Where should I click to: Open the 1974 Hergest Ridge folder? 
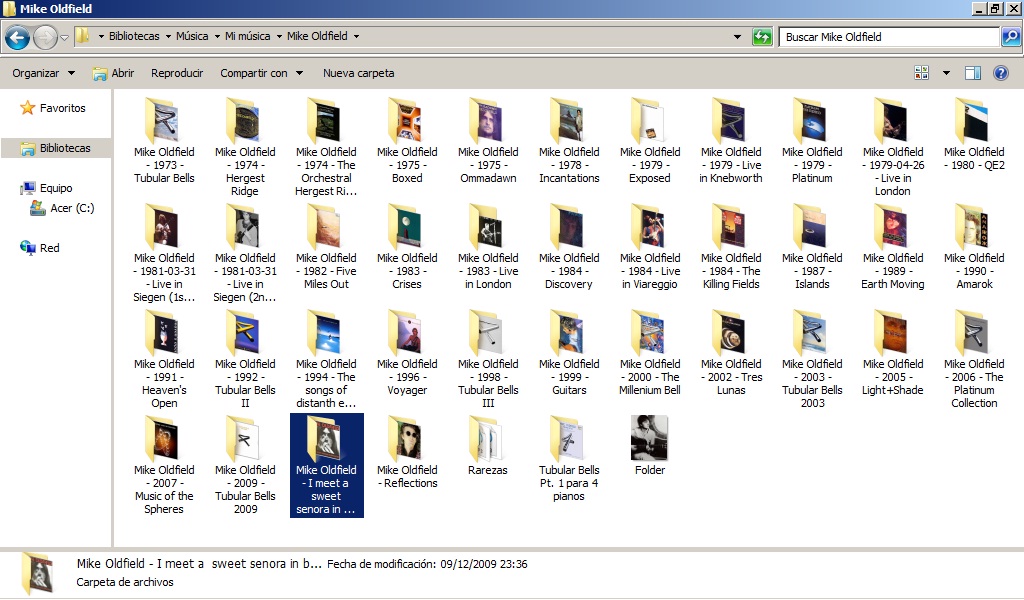pyautogui.click(x=245, y=147)
